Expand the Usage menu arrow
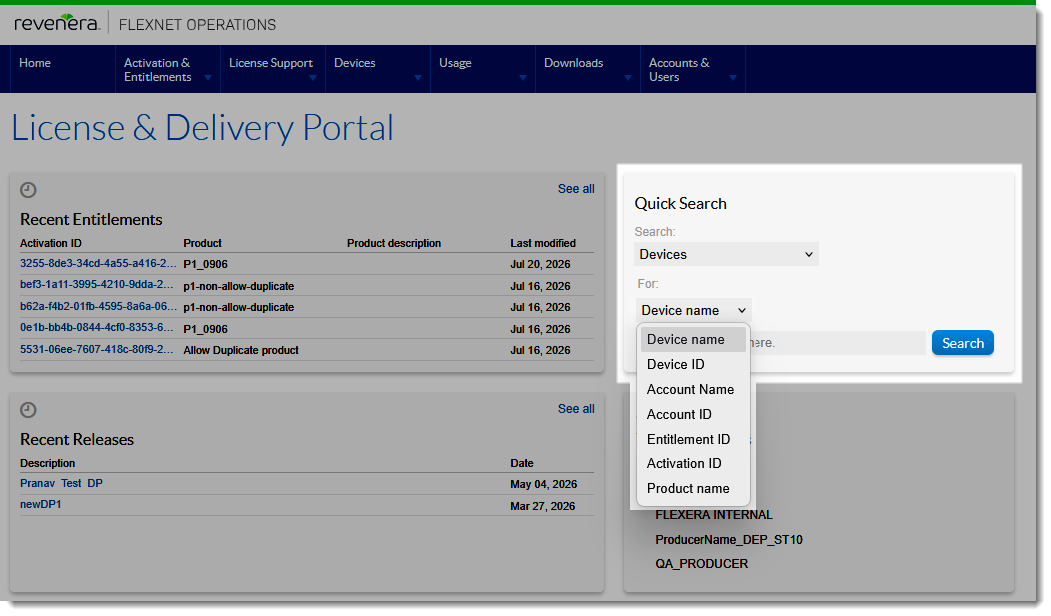Viewport: 1051px width, 616px height. point(523,78)
